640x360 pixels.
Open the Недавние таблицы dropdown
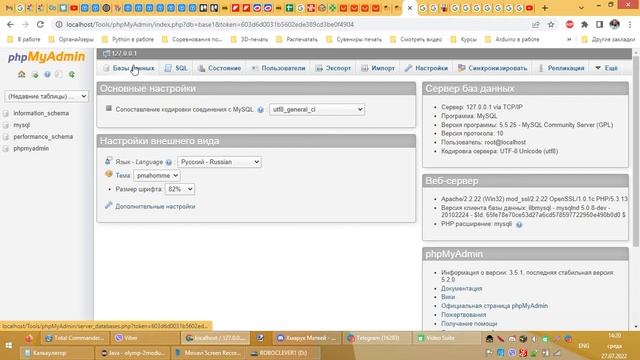46,96
